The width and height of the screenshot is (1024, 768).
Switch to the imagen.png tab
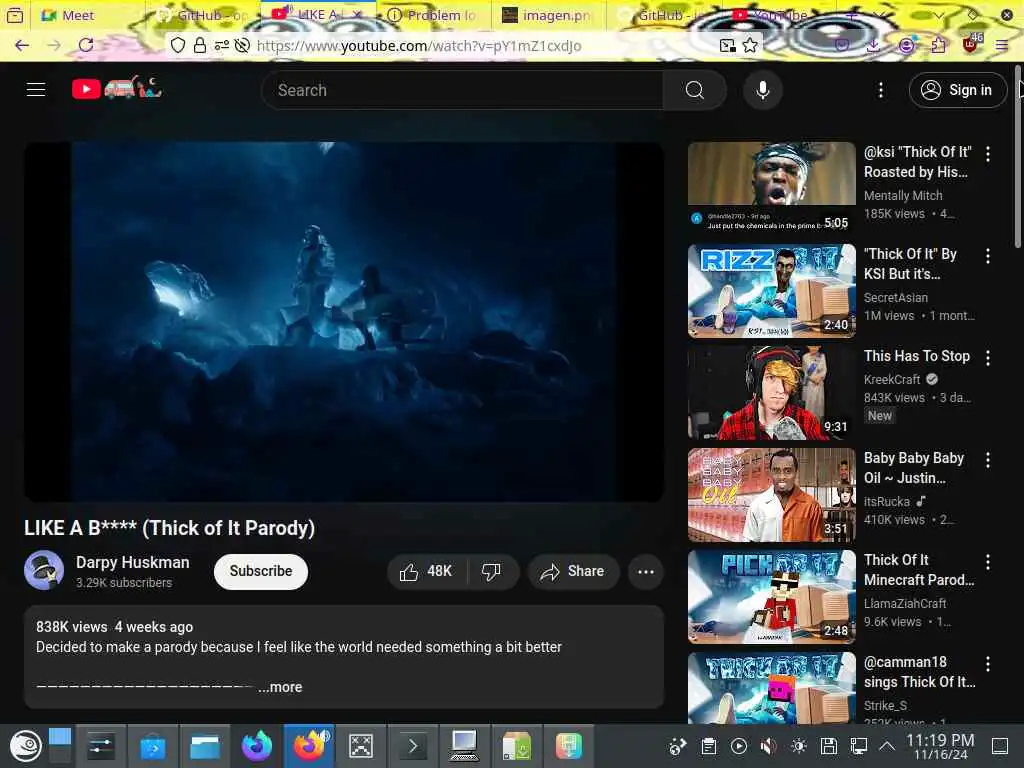point(549,15)
